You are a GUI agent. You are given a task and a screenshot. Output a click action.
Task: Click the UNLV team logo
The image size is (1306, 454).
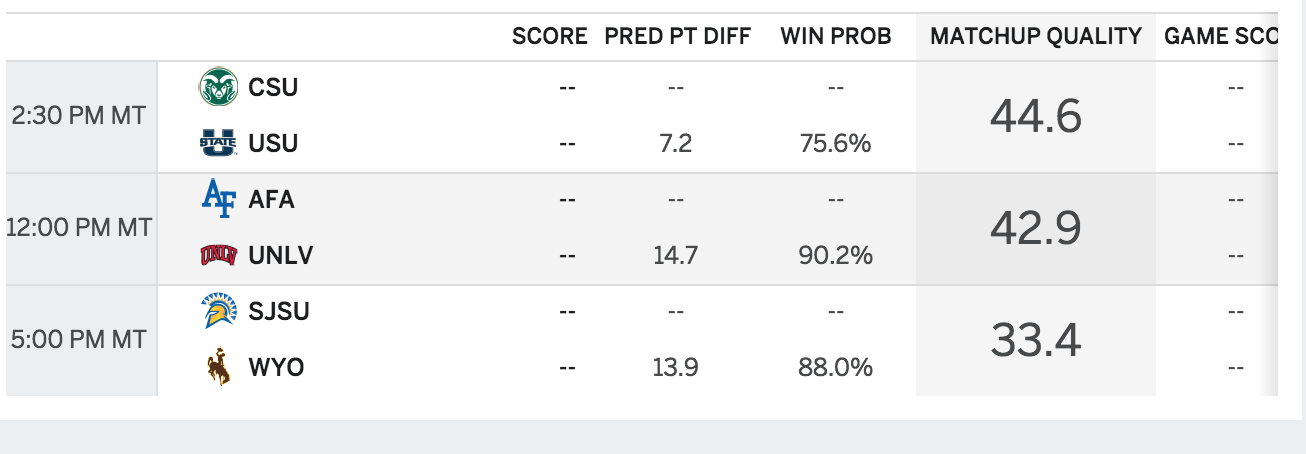tap(218, 255)
